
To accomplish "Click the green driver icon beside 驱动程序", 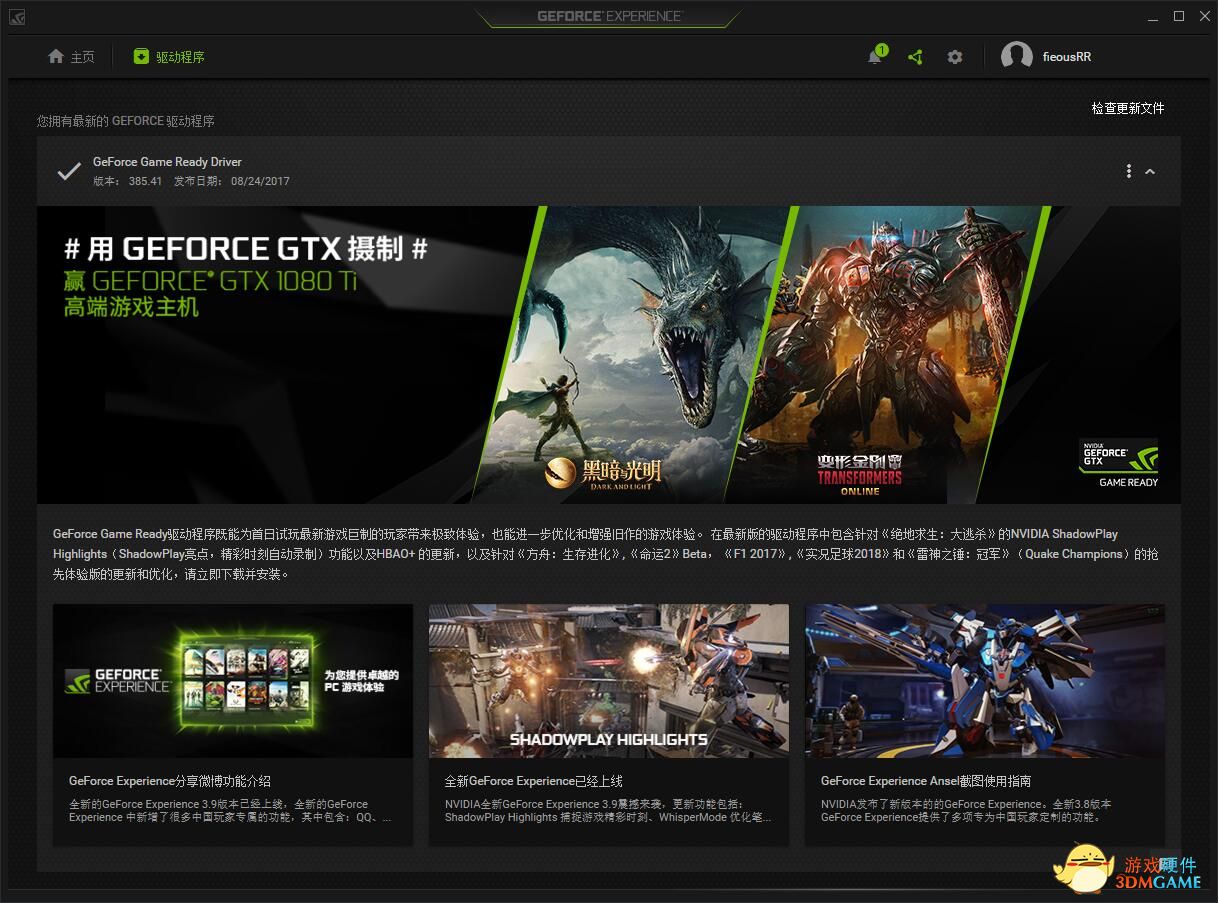I will click(141, 57).
